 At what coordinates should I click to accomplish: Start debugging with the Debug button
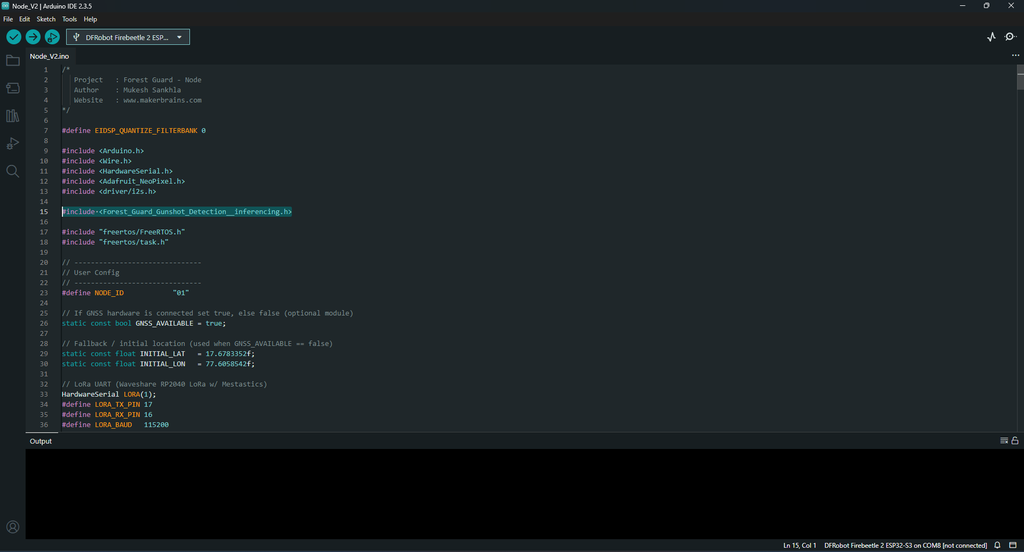pos(52,37)
